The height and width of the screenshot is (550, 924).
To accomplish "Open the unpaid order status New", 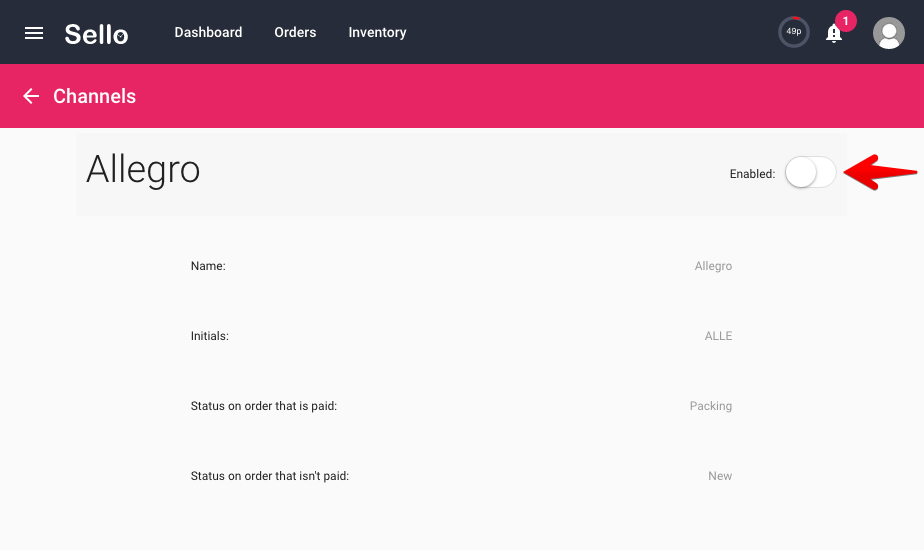I will coord(720,476).
